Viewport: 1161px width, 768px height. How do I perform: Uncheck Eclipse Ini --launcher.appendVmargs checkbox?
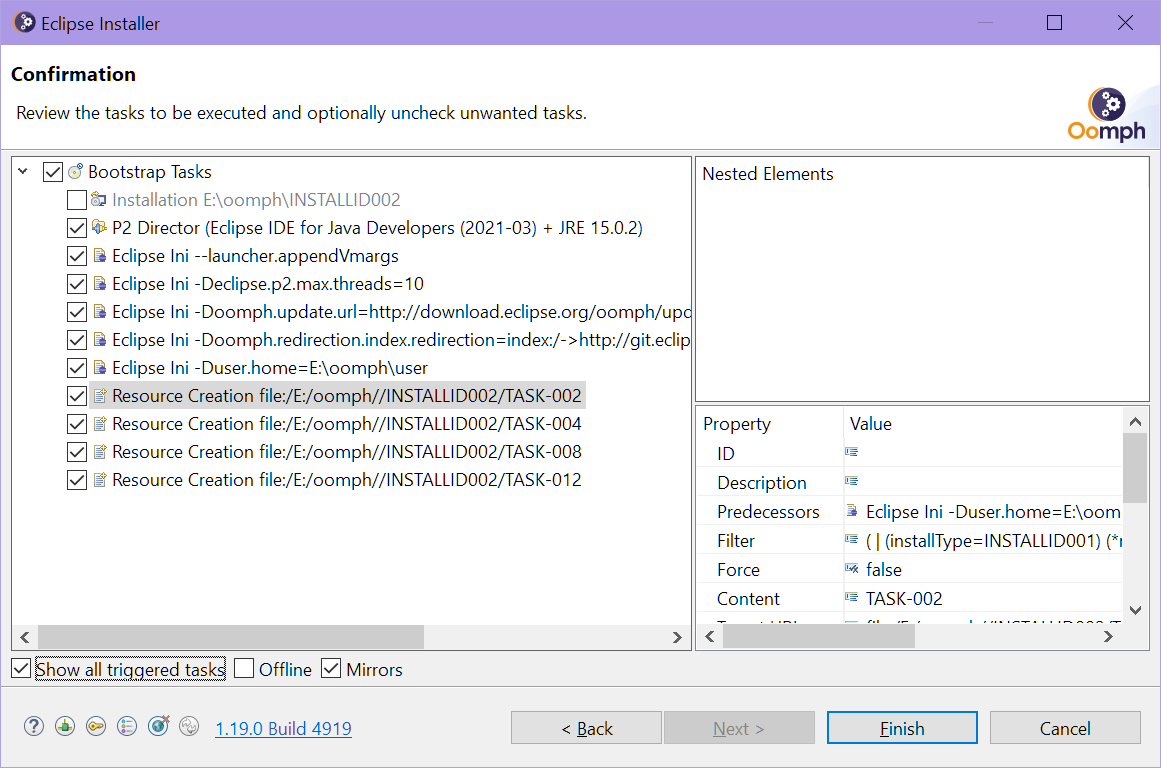(x=76, y=256)
